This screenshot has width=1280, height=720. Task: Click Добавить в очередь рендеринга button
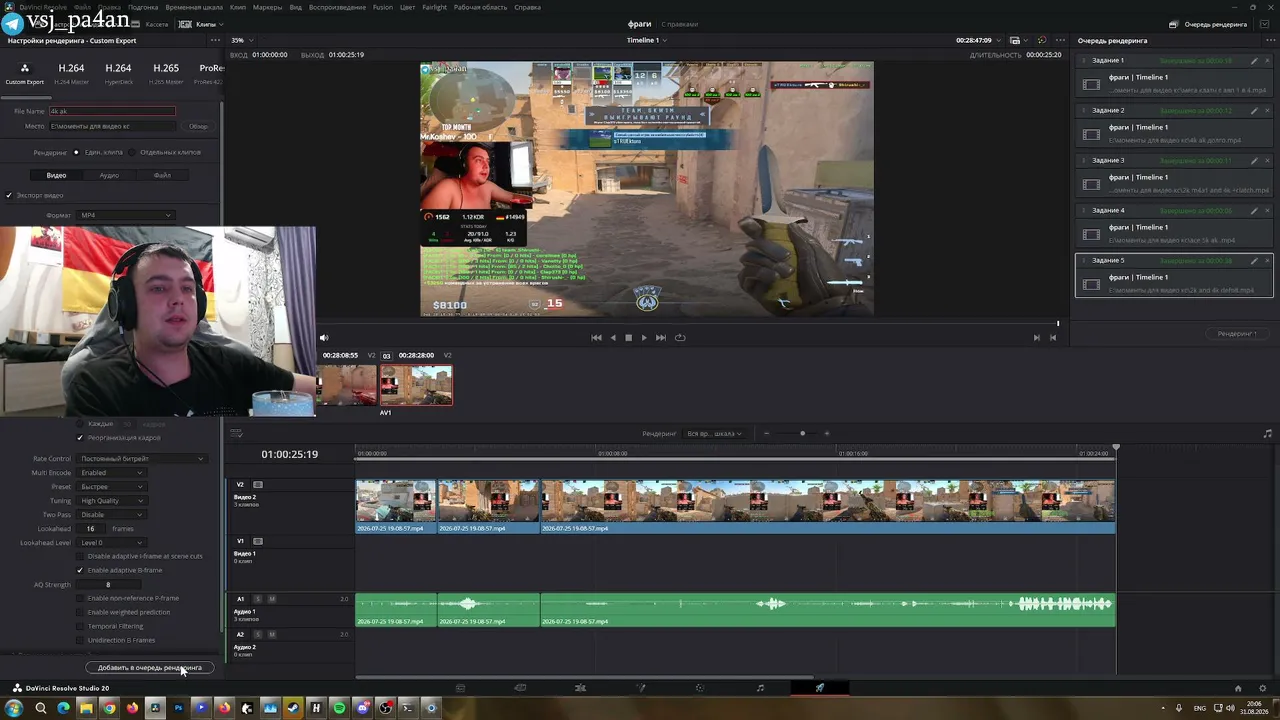point(150,668)
